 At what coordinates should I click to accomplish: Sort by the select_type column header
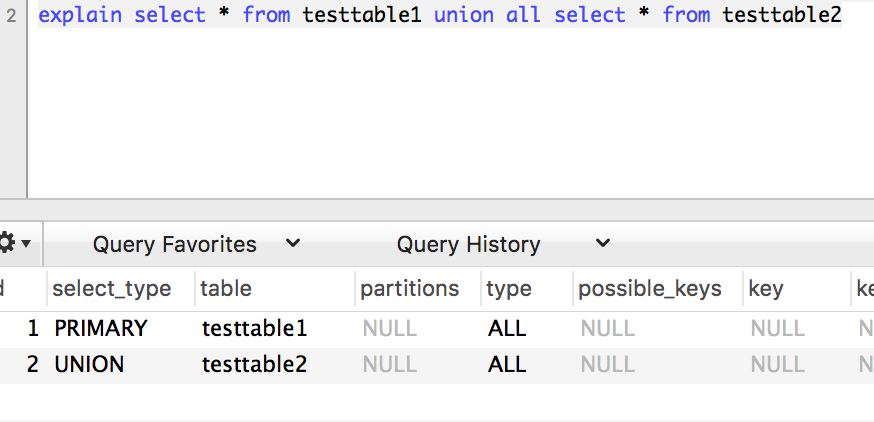tap(111, 289)
